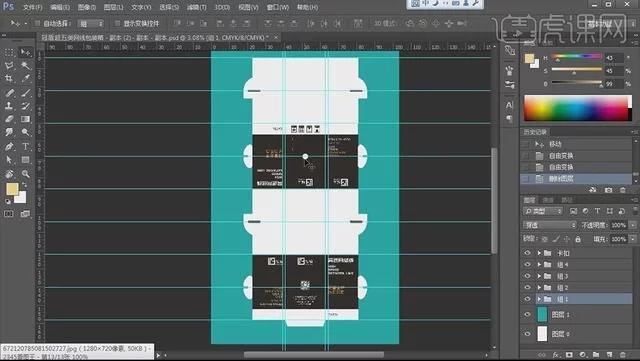Expand the 组 2 group
640x361 pixels.
click(539, 287)
